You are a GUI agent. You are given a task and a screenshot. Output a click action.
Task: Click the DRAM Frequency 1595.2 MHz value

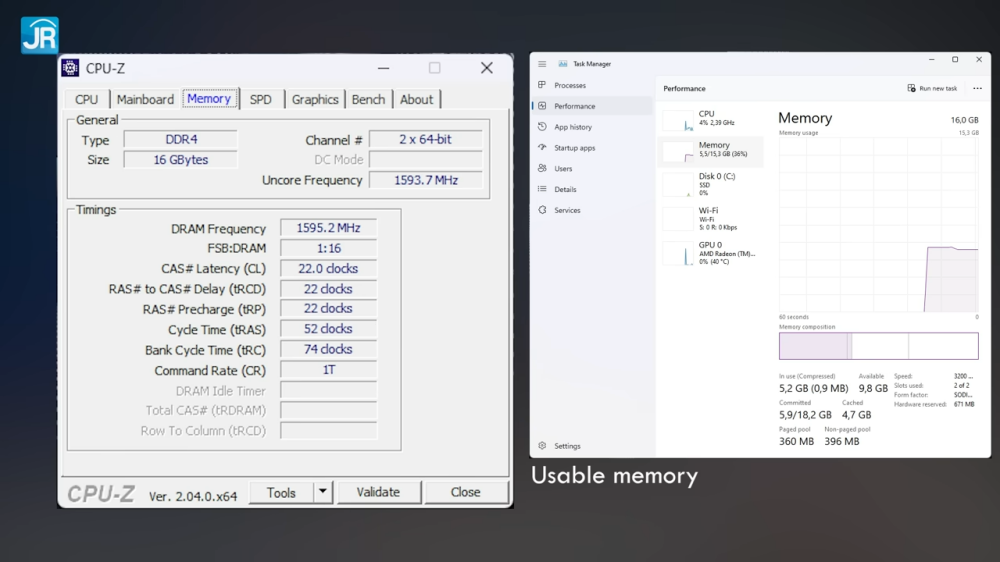[328, 228]
